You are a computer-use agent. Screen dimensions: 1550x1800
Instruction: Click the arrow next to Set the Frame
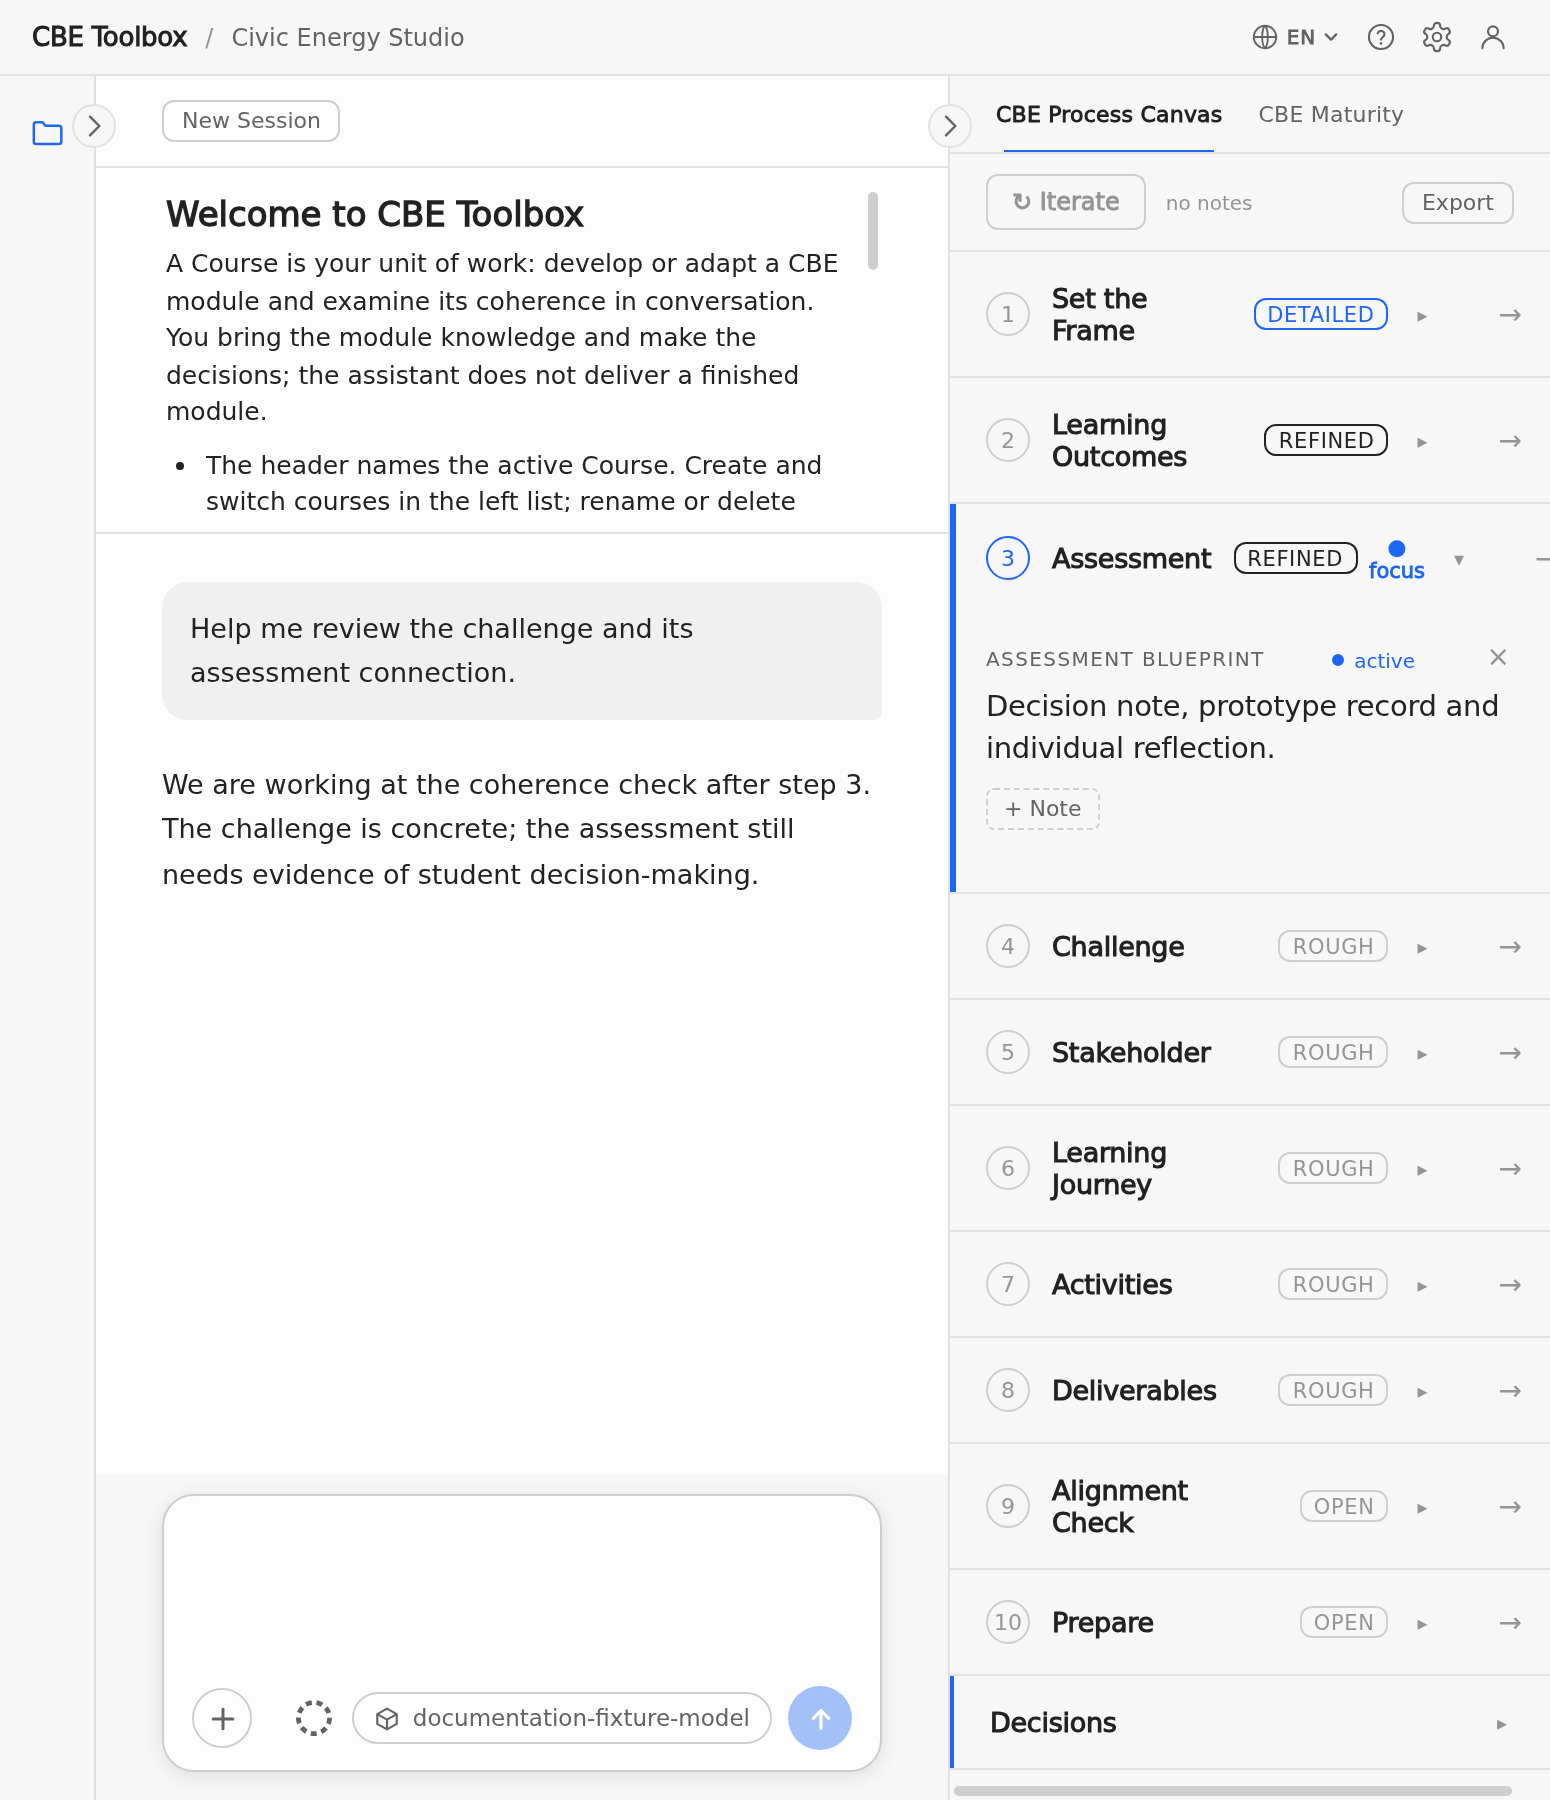point(1510,315)
